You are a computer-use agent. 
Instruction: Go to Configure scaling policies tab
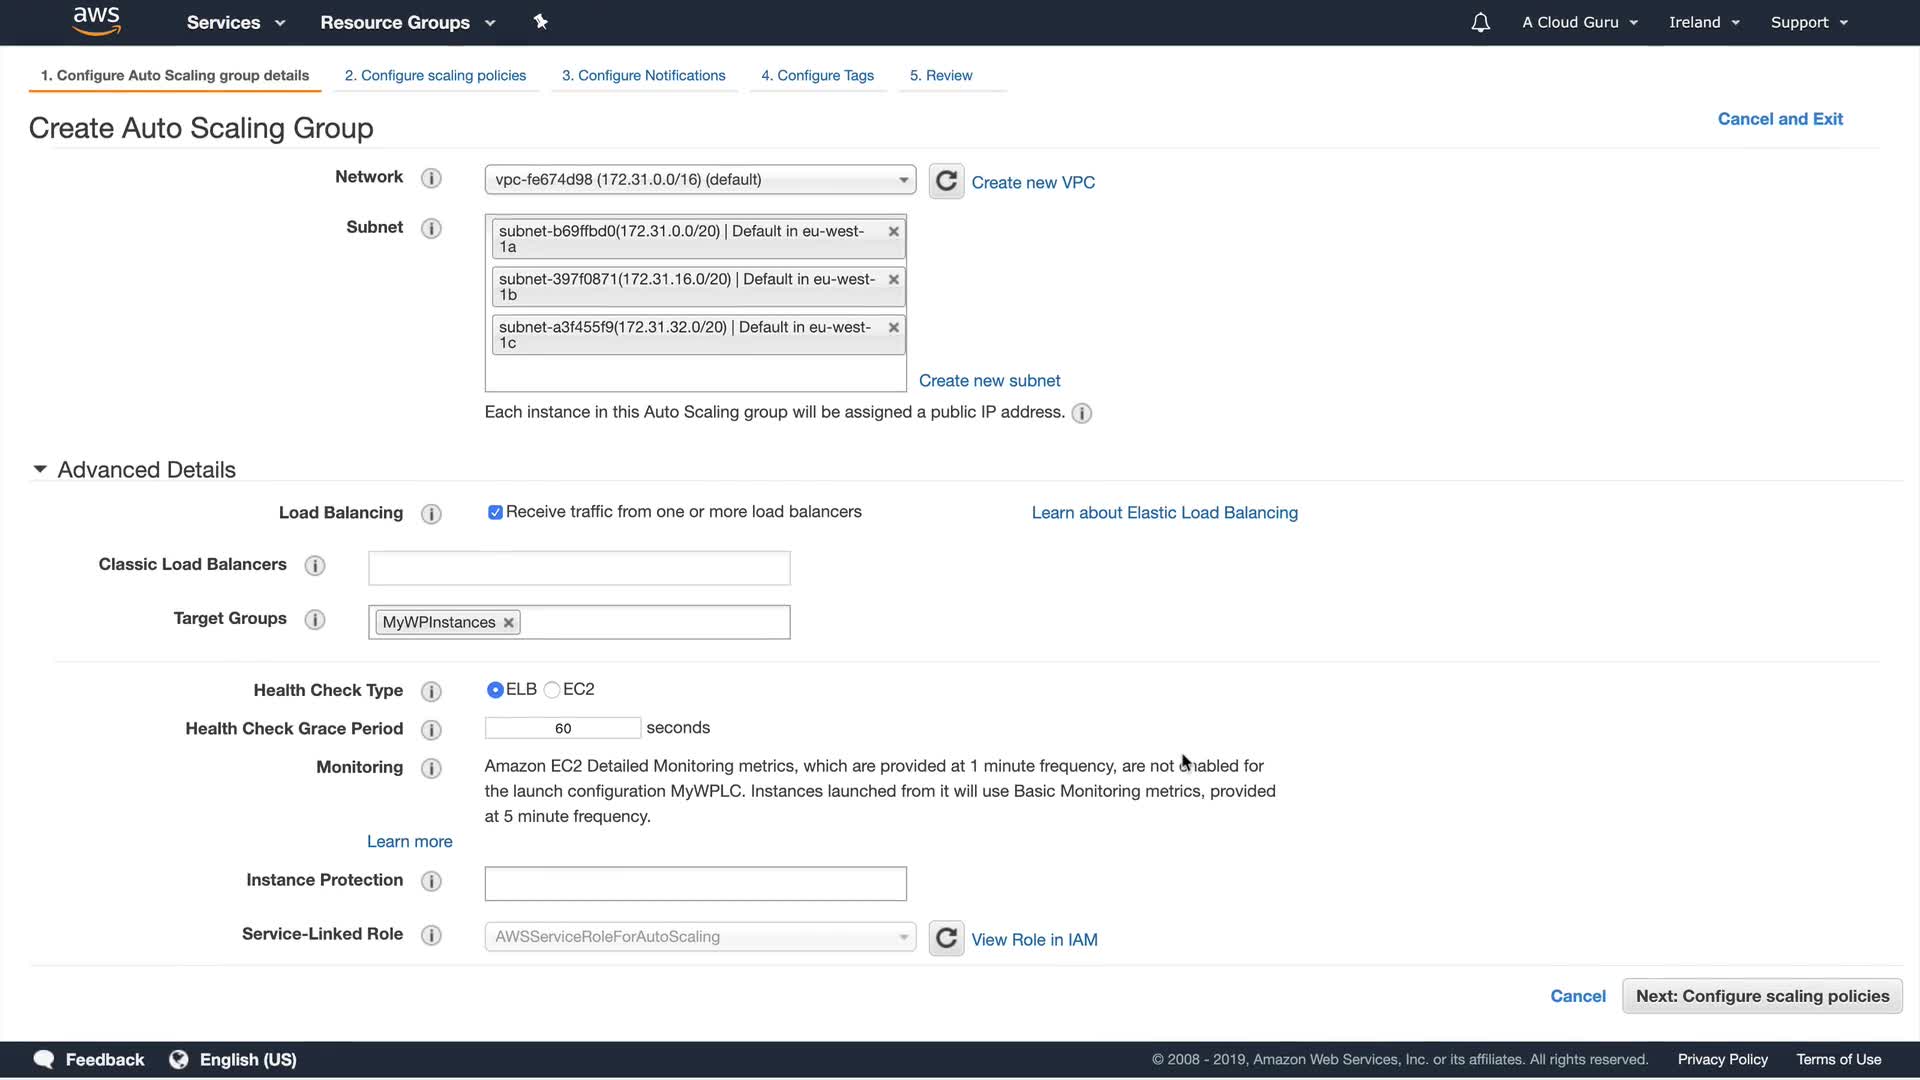pos(435,75)
